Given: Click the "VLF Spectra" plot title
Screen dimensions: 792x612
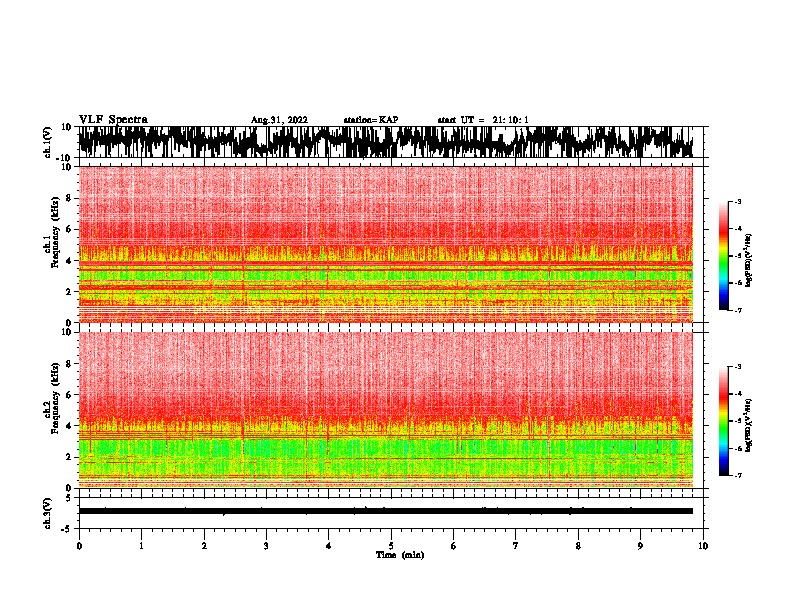Looking at the screenshot, I should 113,120.
